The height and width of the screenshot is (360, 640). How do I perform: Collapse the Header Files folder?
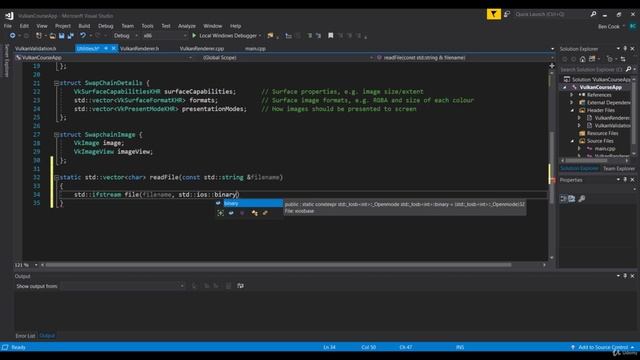pos(572,110)
